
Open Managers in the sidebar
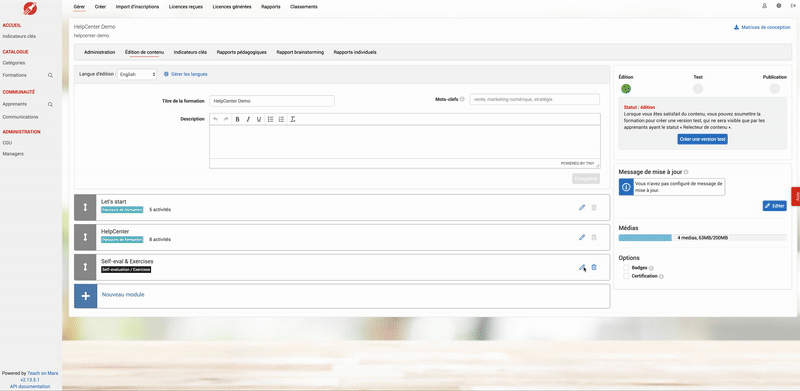point(13,154)
